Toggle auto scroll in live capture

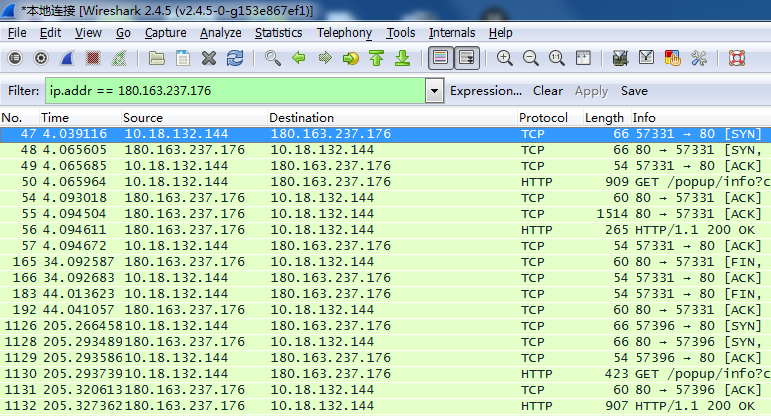point(467,58)
